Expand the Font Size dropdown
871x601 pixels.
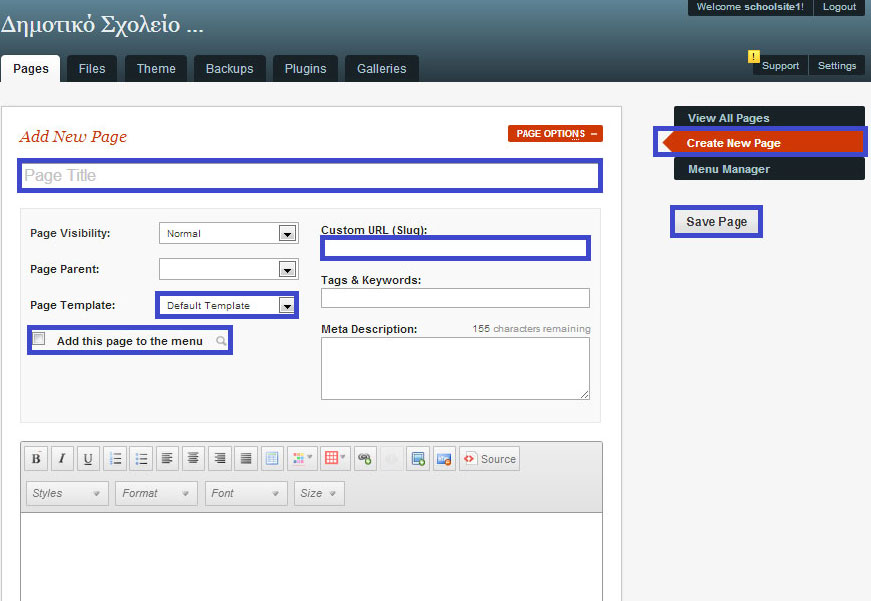(319, 493)
